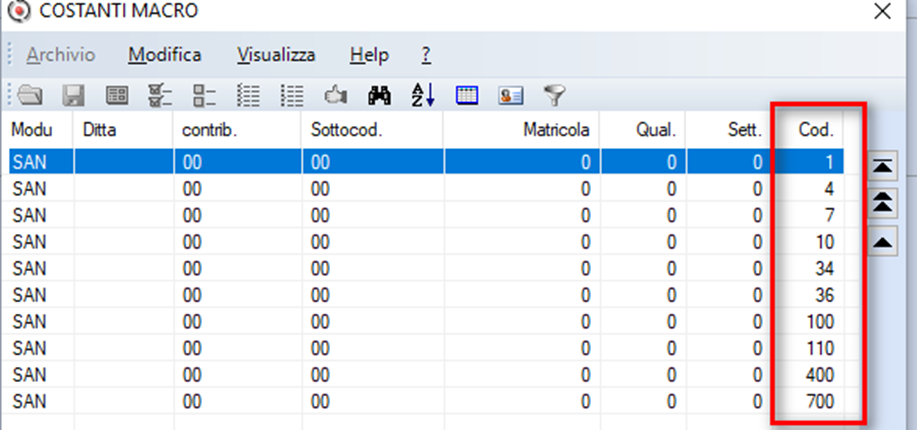Select the row with Cod. 100

point(426,321)
